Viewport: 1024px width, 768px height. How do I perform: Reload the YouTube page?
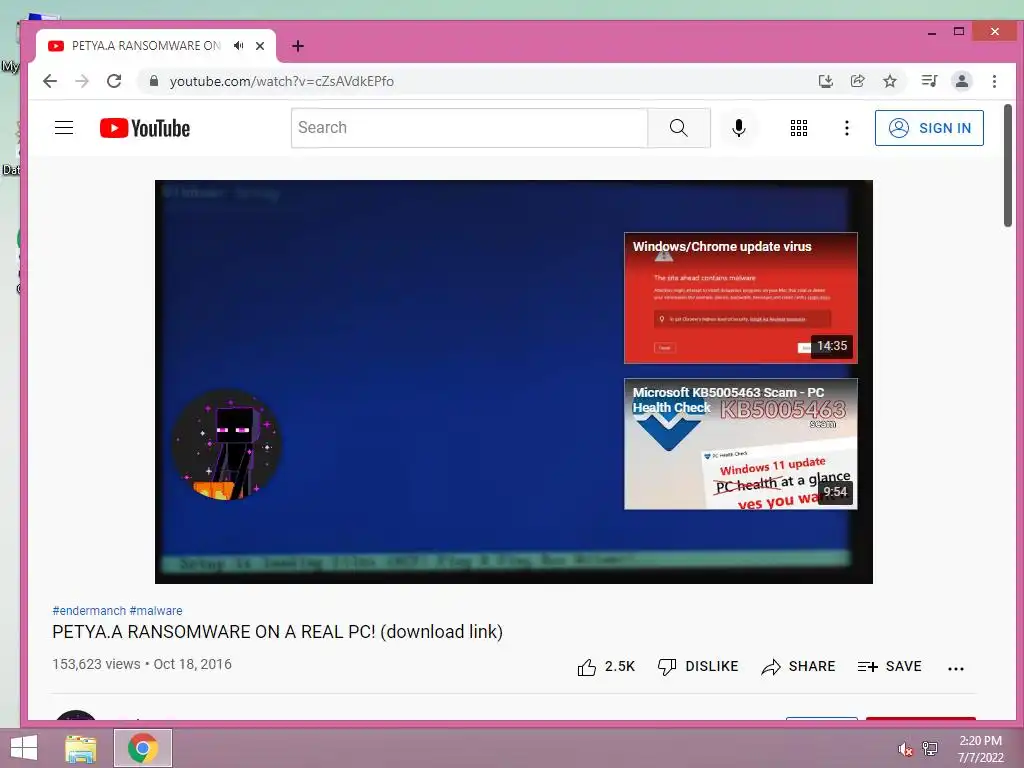click(x=114, y=81)
